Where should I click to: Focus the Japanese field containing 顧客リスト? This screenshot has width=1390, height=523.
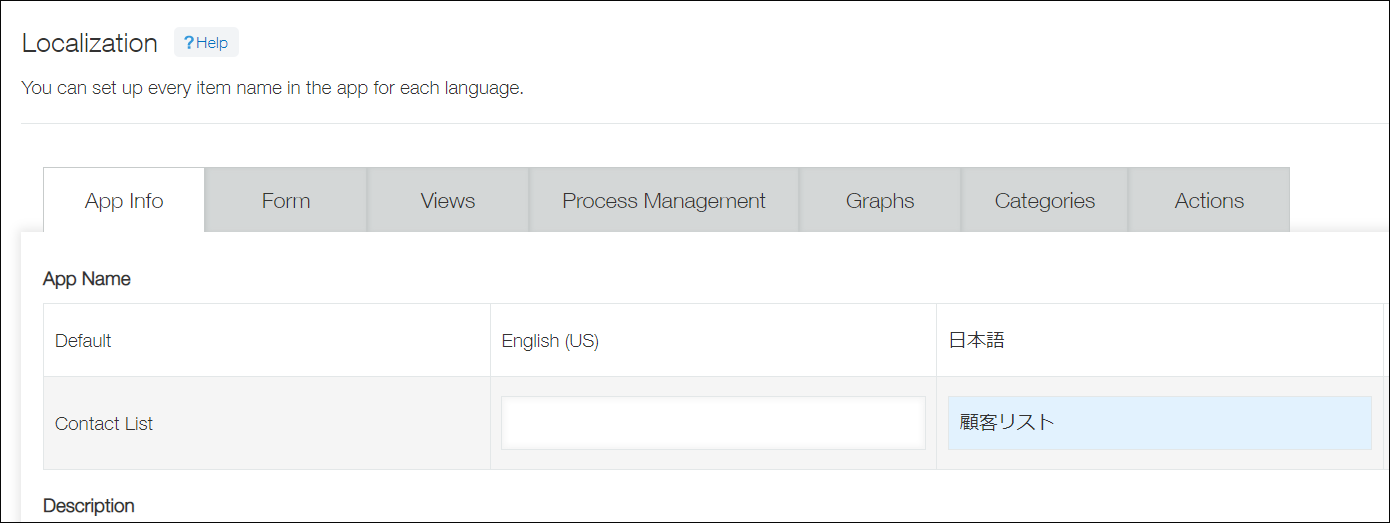(x=1159, y=423)
